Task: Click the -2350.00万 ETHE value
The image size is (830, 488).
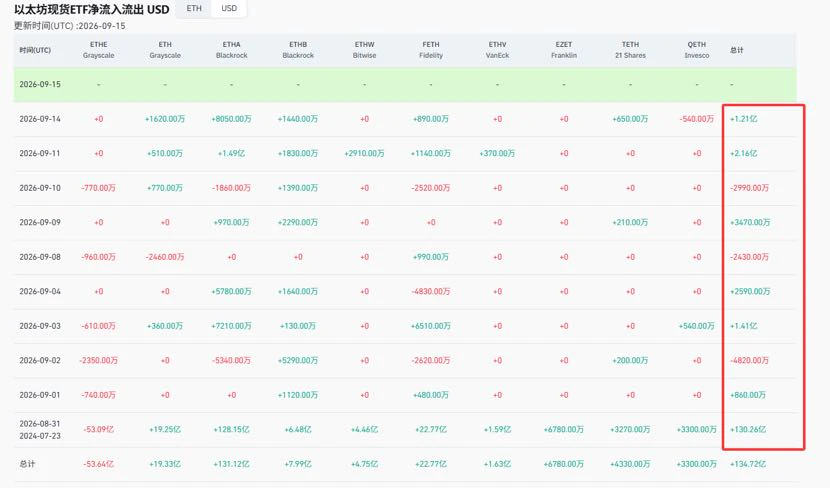Action: tap(98, 360)
